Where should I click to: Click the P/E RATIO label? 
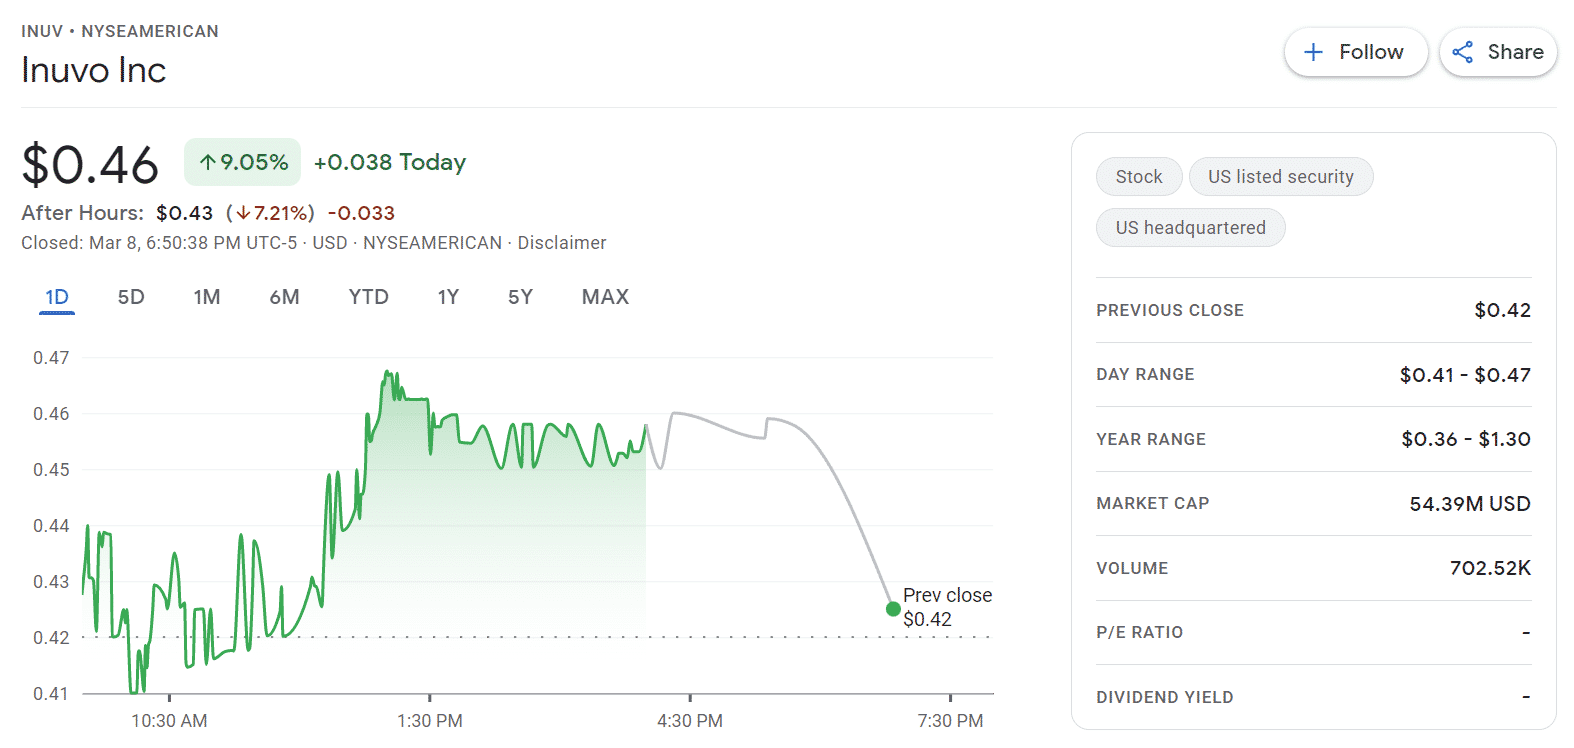(1140, 632)
